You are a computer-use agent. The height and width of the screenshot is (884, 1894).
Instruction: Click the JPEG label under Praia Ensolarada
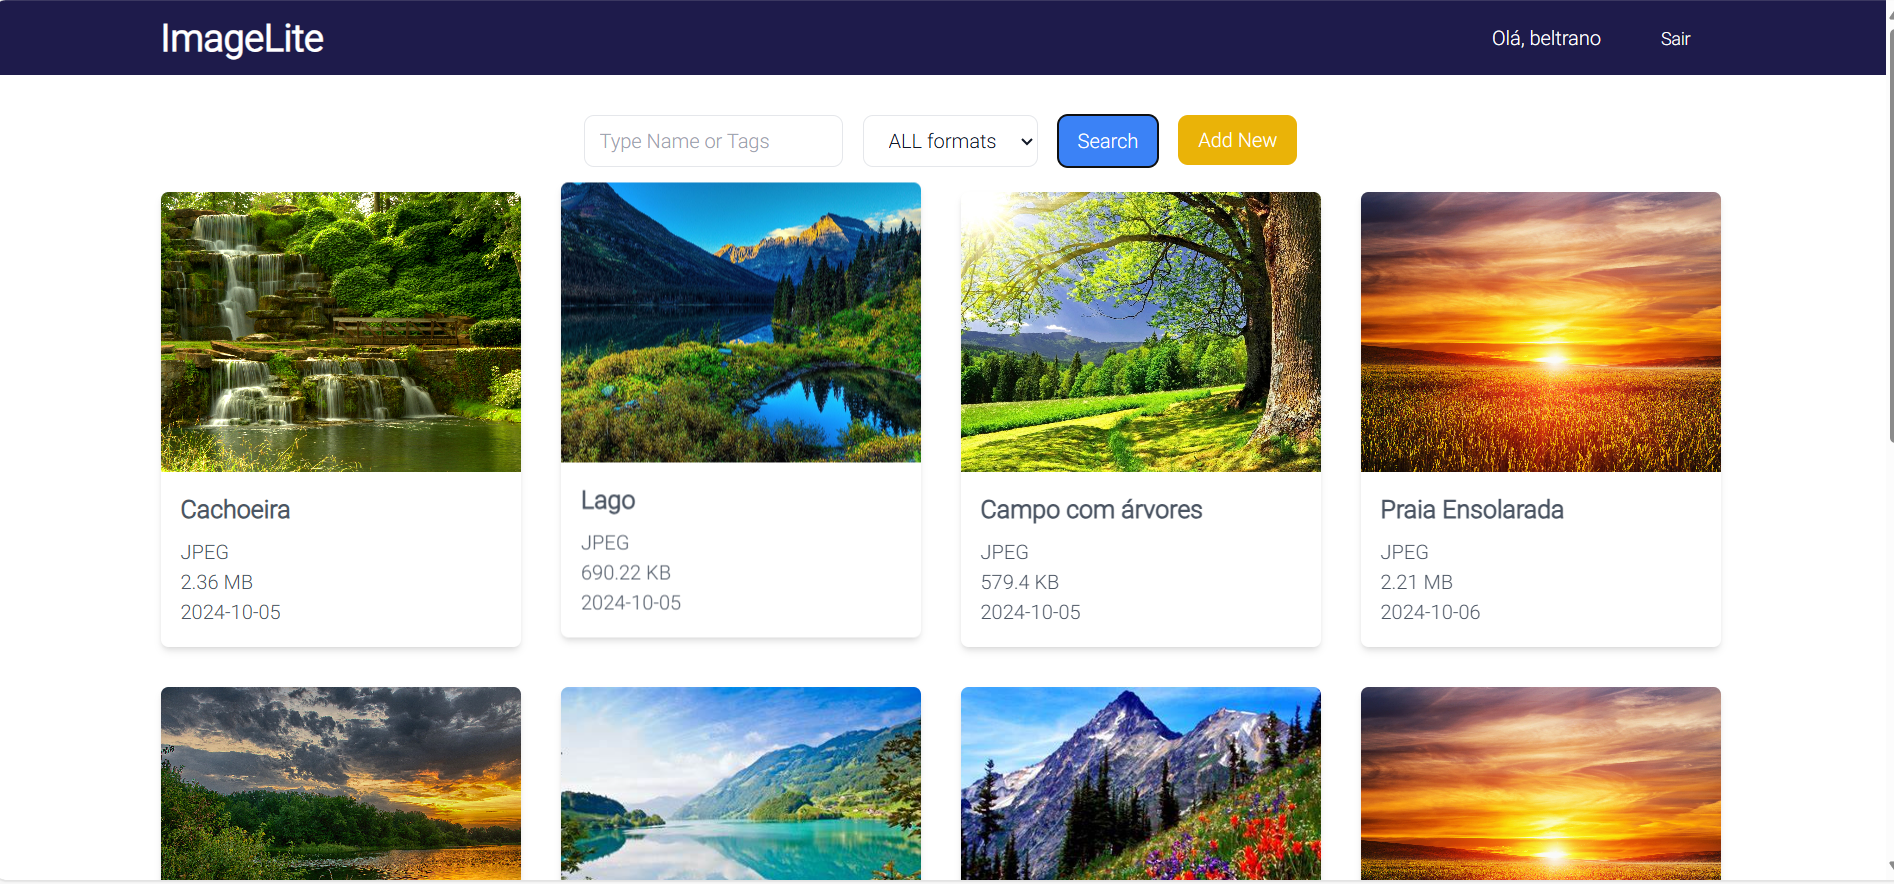pyautogui.click(x=1405, y=552)
